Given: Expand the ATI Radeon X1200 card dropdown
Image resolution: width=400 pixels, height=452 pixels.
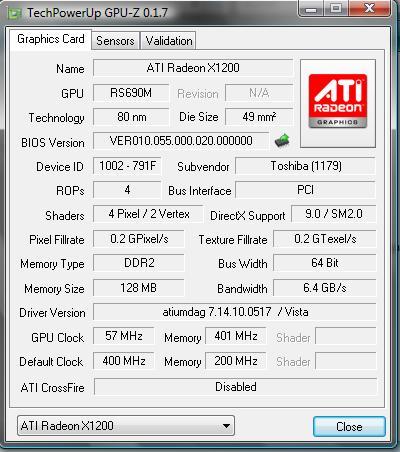Looking at the screenshot, I should click(x=126, y=426).
